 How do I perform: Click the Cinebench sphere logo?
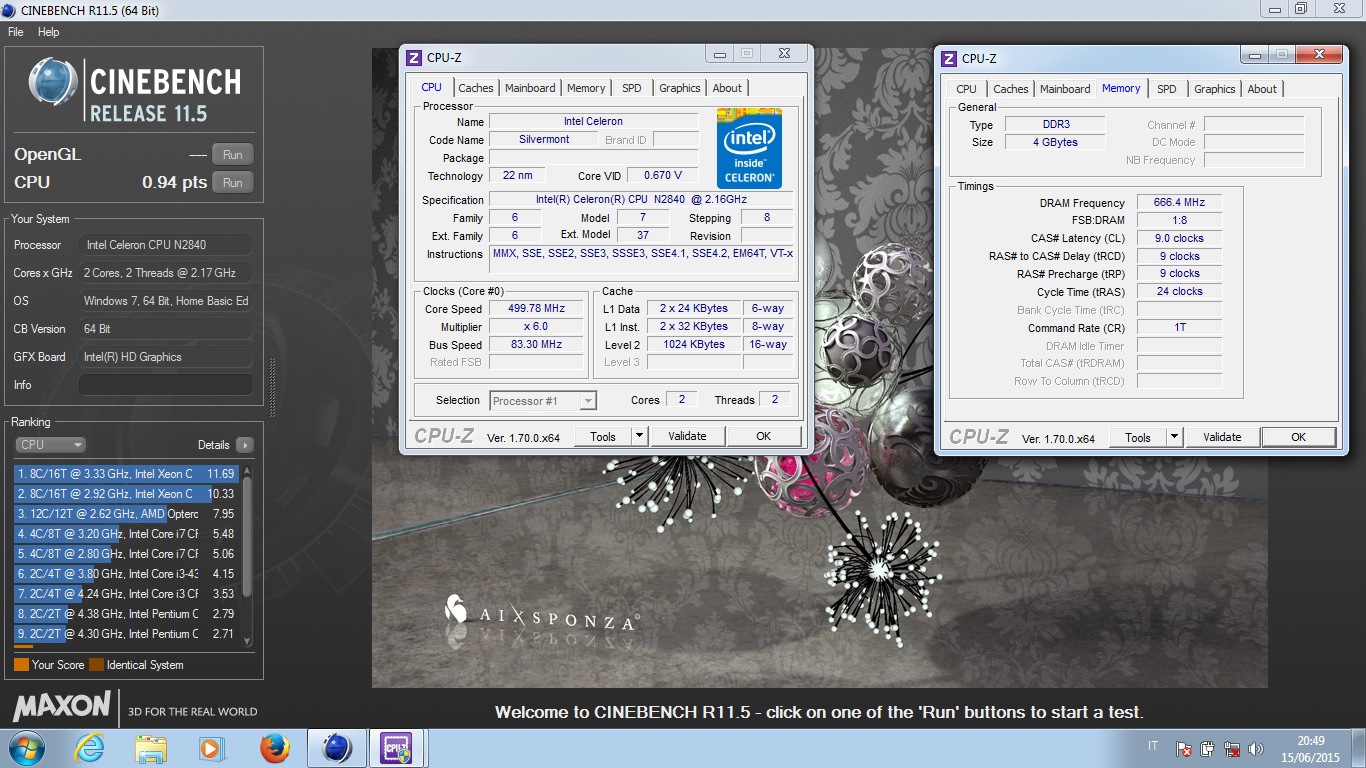[53, 82]
